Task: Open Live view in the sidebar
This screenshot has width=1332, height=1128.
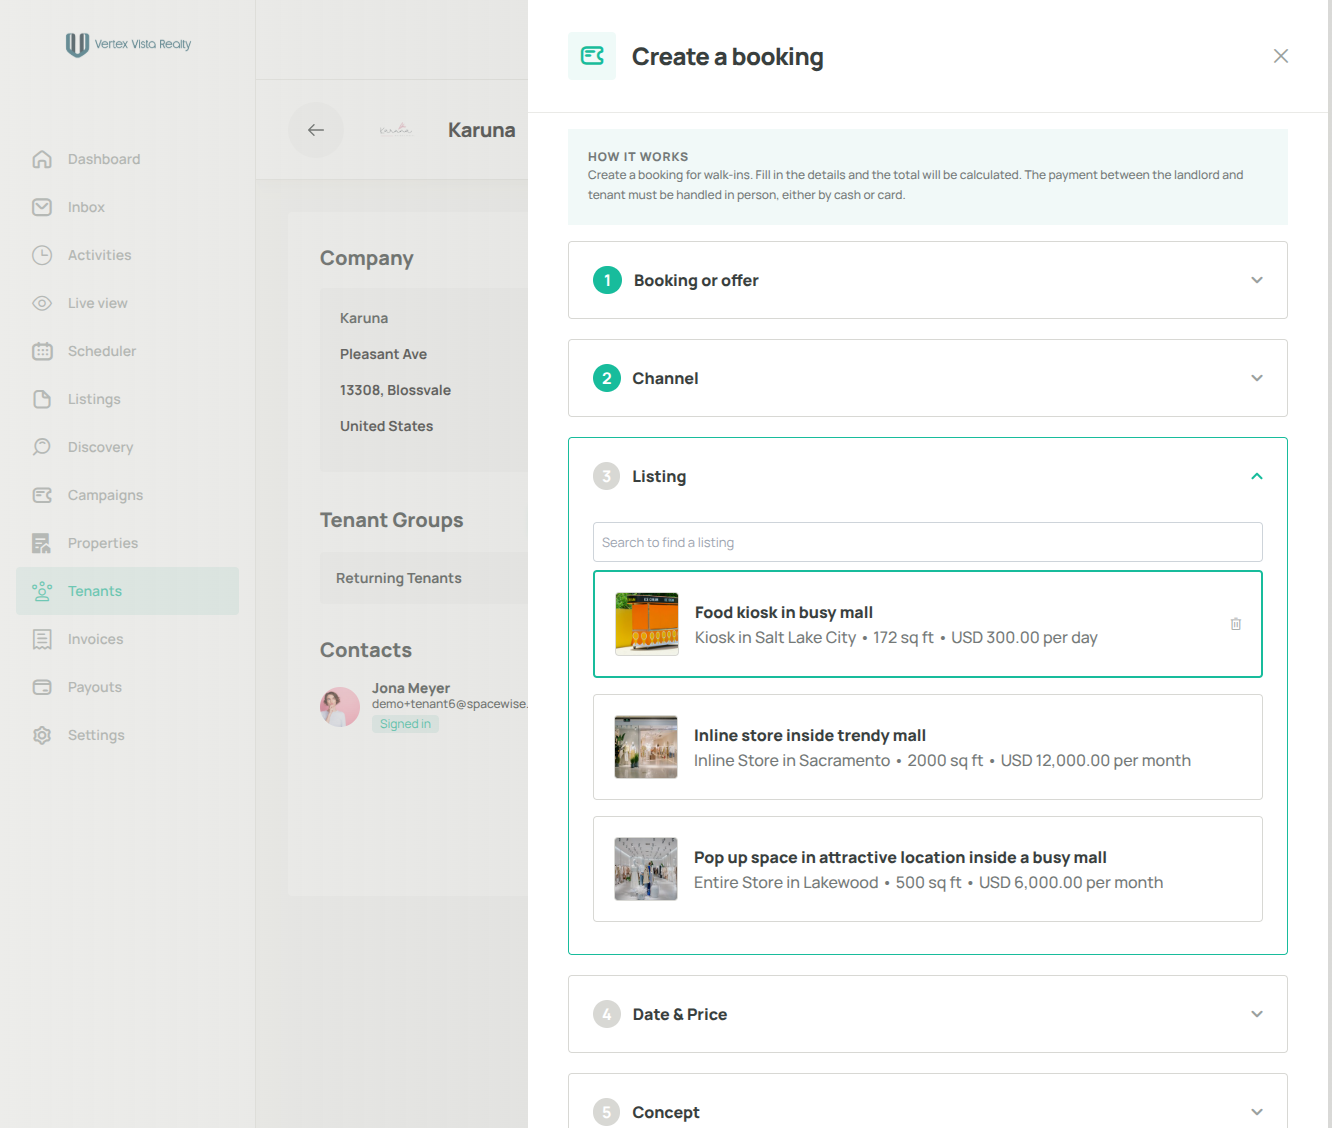Action: [128, 303]
